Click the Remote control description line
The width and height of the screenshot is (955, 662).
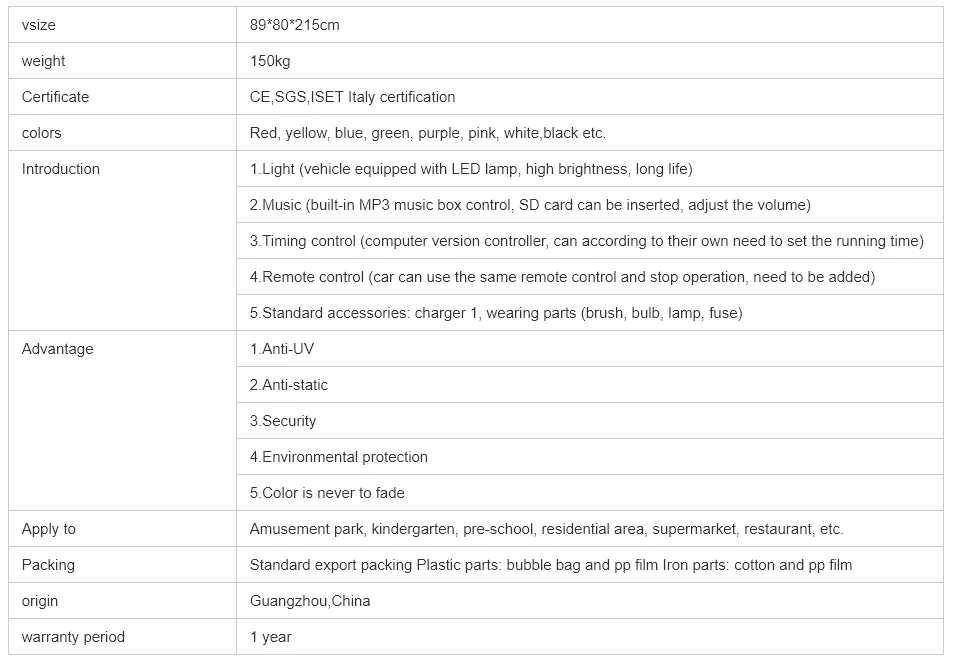562,277
